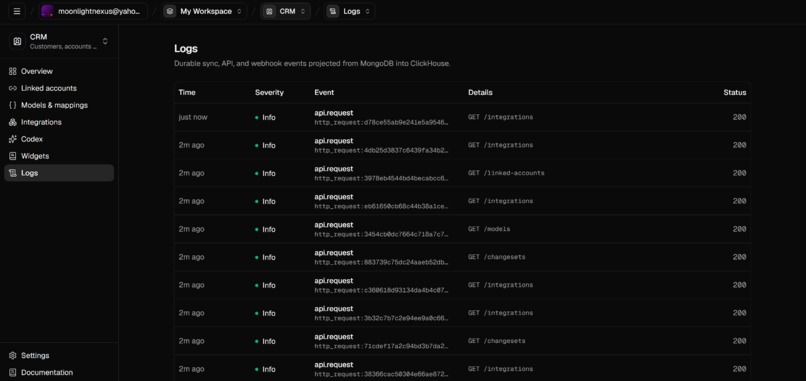This screenshot has height=381, width=806.
Task: Click http_request:3454cb0dc7664c718a7c7 event ID
Action: tap(381, 235)
